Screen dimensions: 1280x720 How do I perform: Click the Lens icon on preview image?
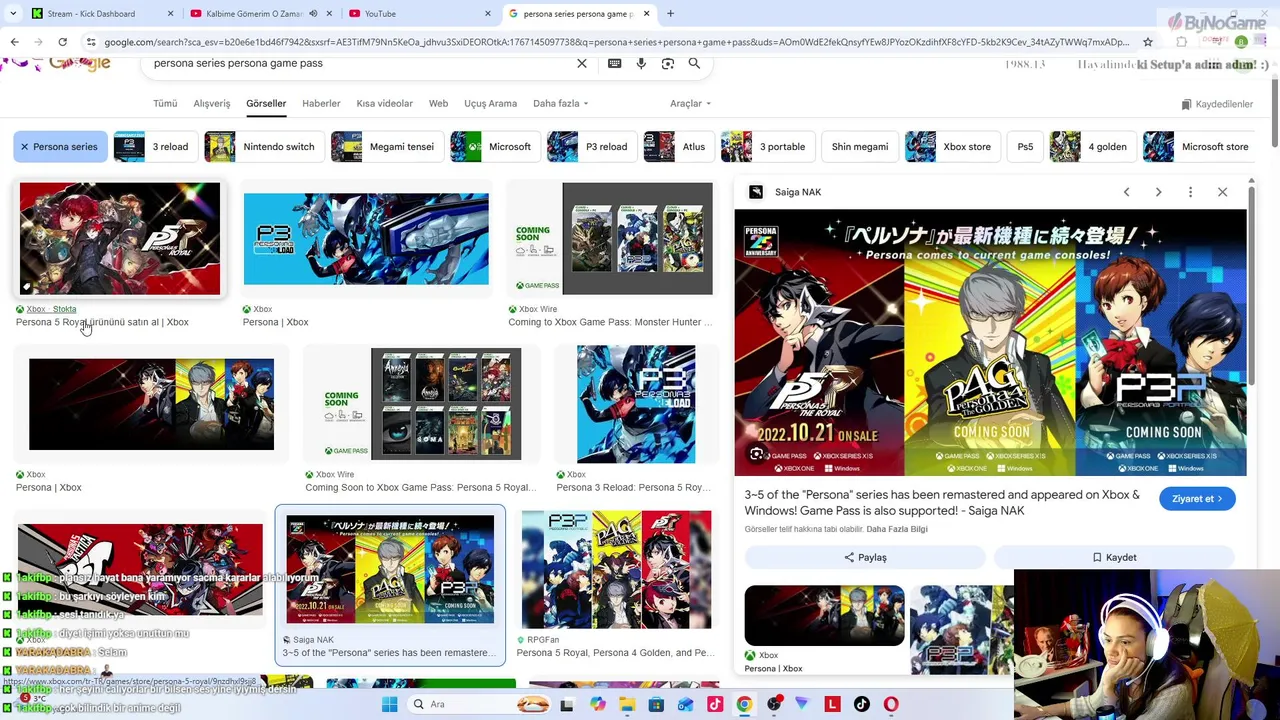click(757, 454)
